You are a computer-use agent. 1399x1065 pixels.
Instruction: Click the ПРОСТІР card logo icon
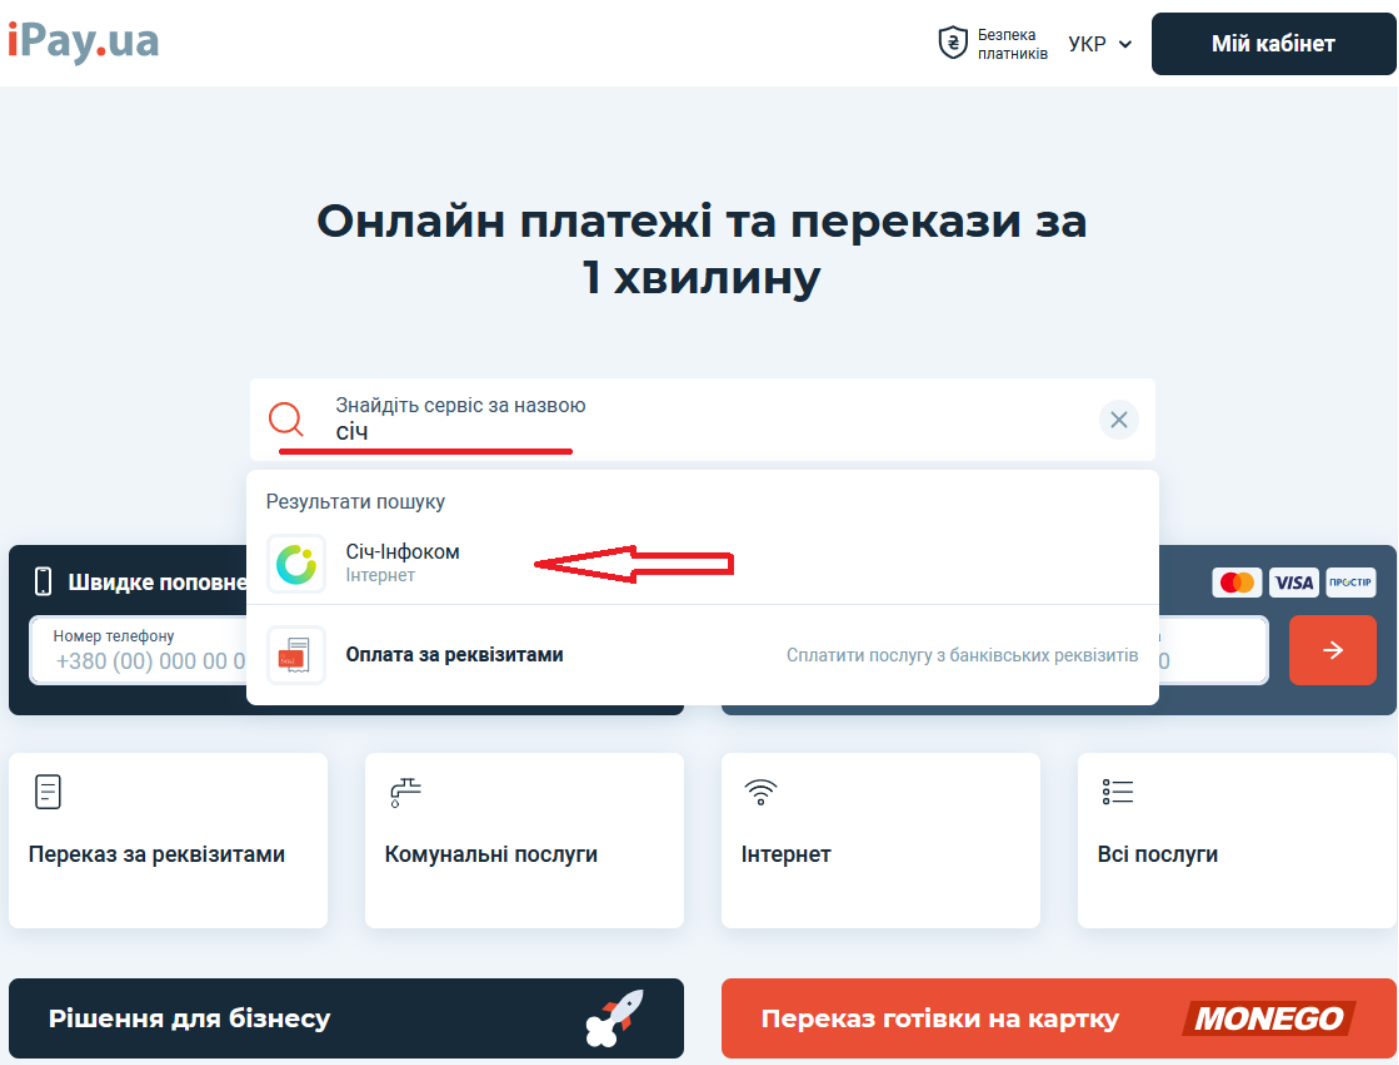pyautogui.click(x=1350, y=582)
